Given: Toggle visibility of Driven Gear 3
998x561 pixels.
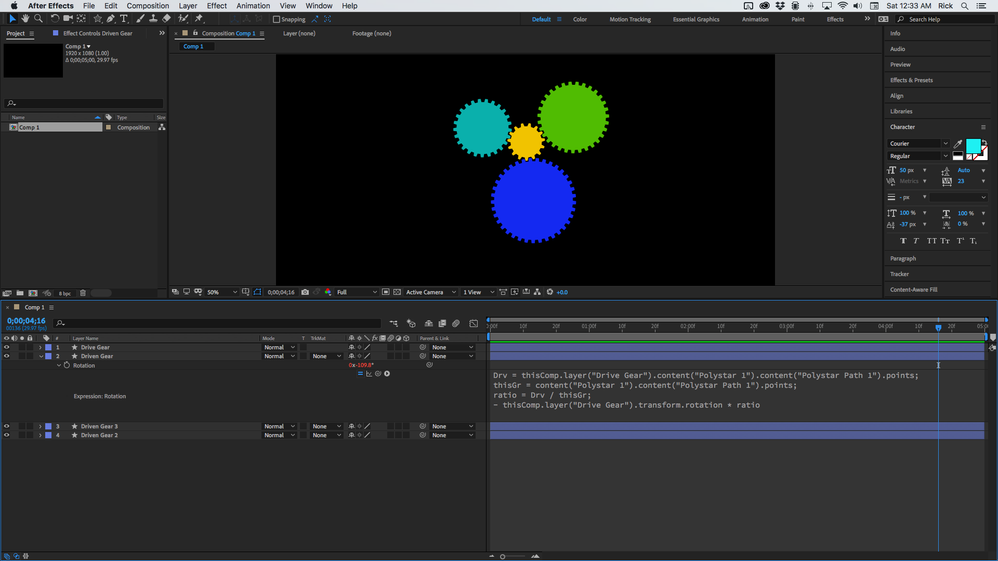Looking at the screenshot, I should [6, 426].
